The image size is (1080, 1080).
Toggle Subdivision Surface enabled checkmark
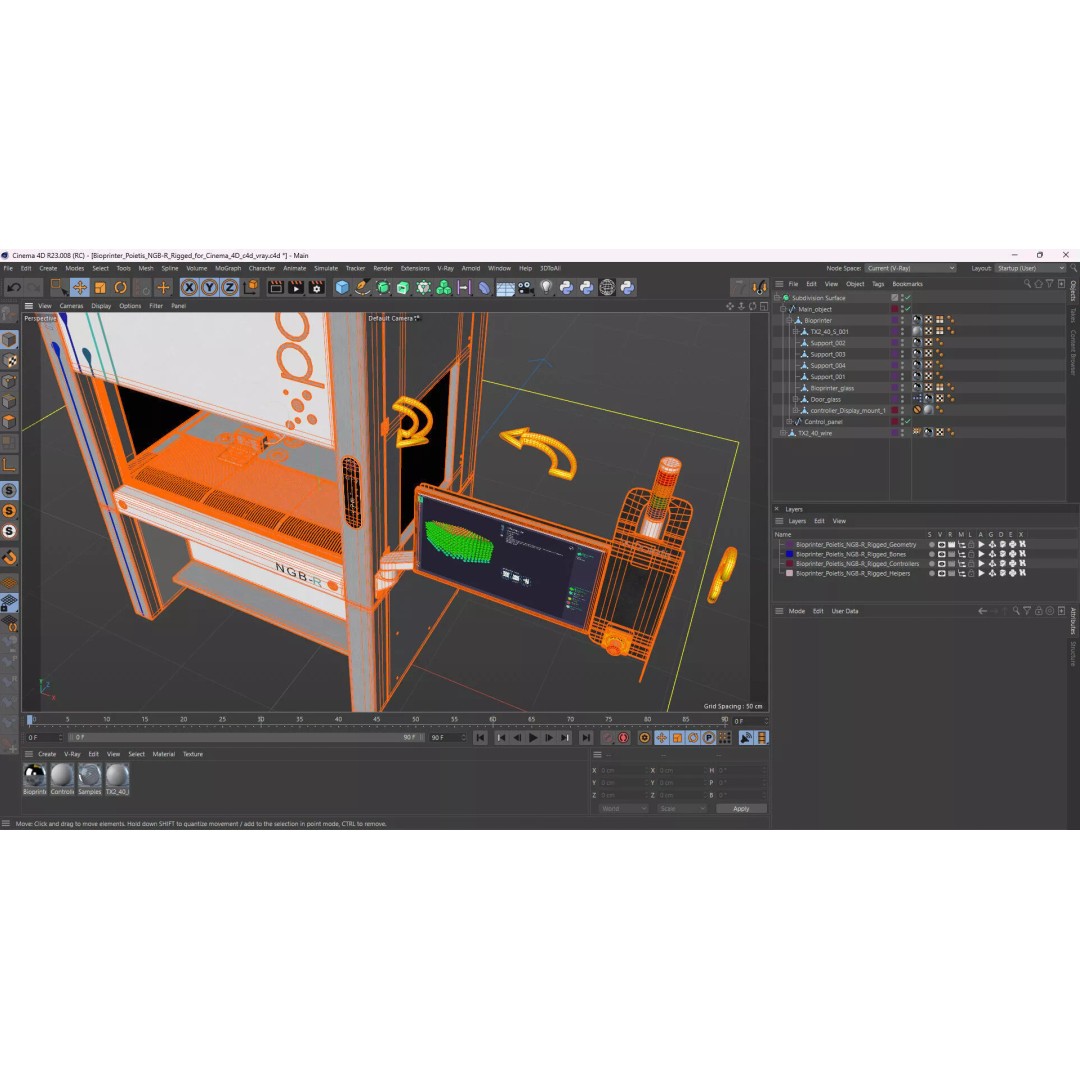(908, 298)
